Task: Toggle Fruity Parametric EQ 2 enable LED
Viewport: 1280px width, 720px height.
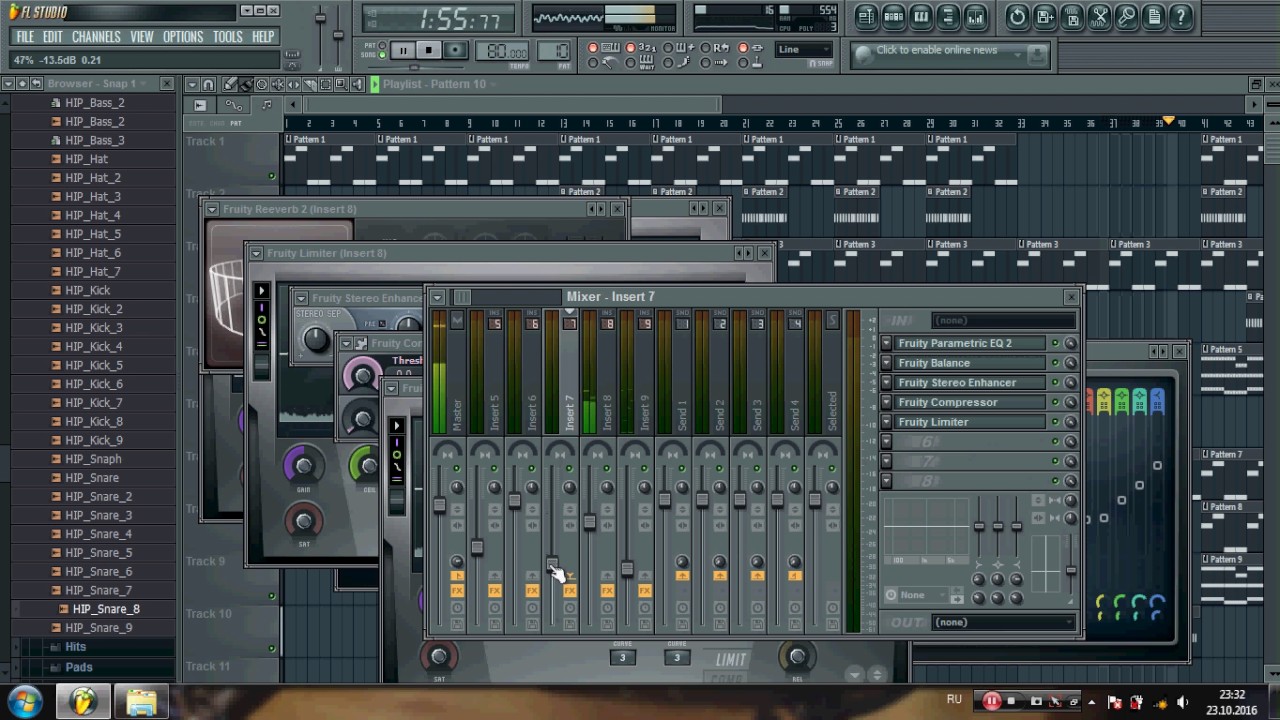Action: (x=1054, y=343)
